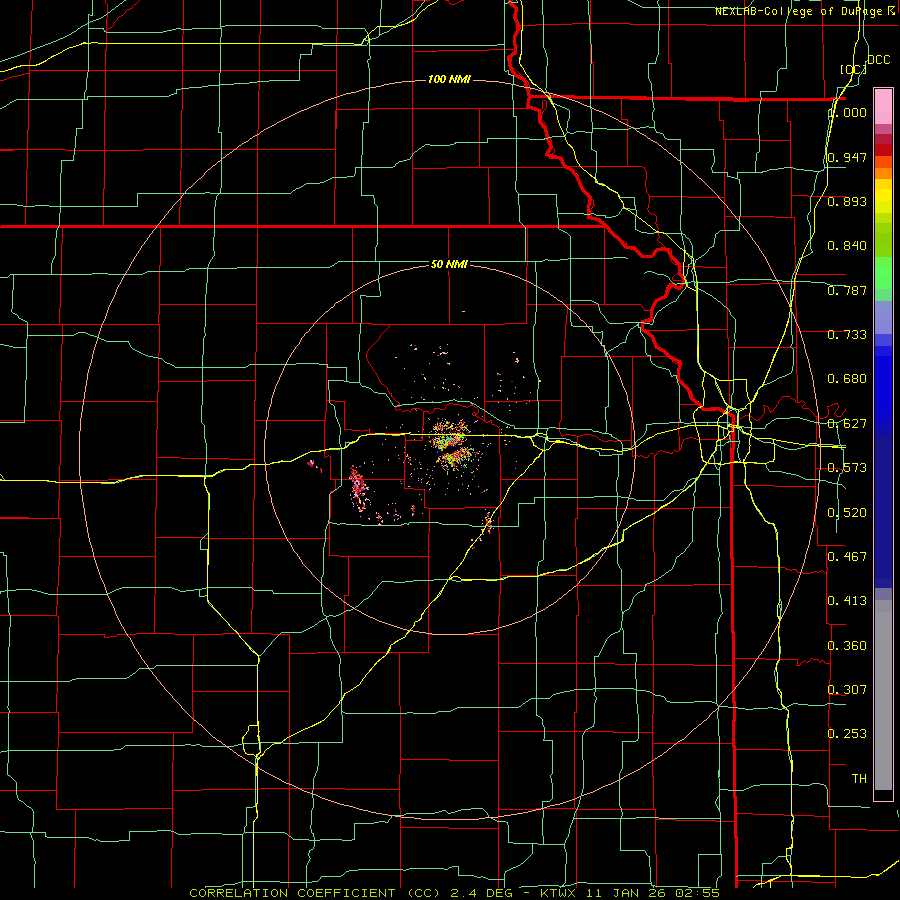Click the 0.307 scale value
Viewport: 900px width, 900px height.
[x=847, y=690]
